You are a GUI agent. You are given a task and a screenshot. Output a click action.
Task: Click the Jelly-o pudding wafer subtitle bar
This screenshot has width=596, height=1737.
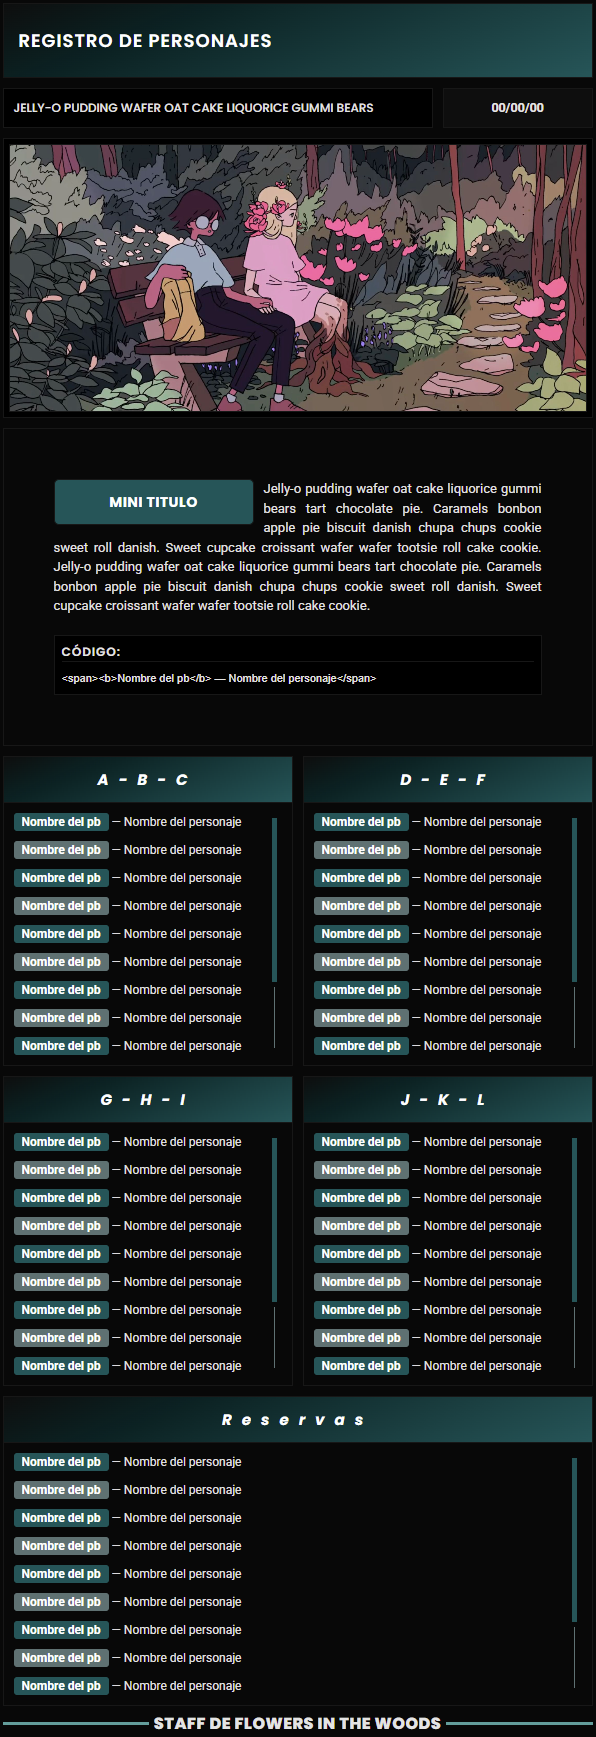pos(218,108)
